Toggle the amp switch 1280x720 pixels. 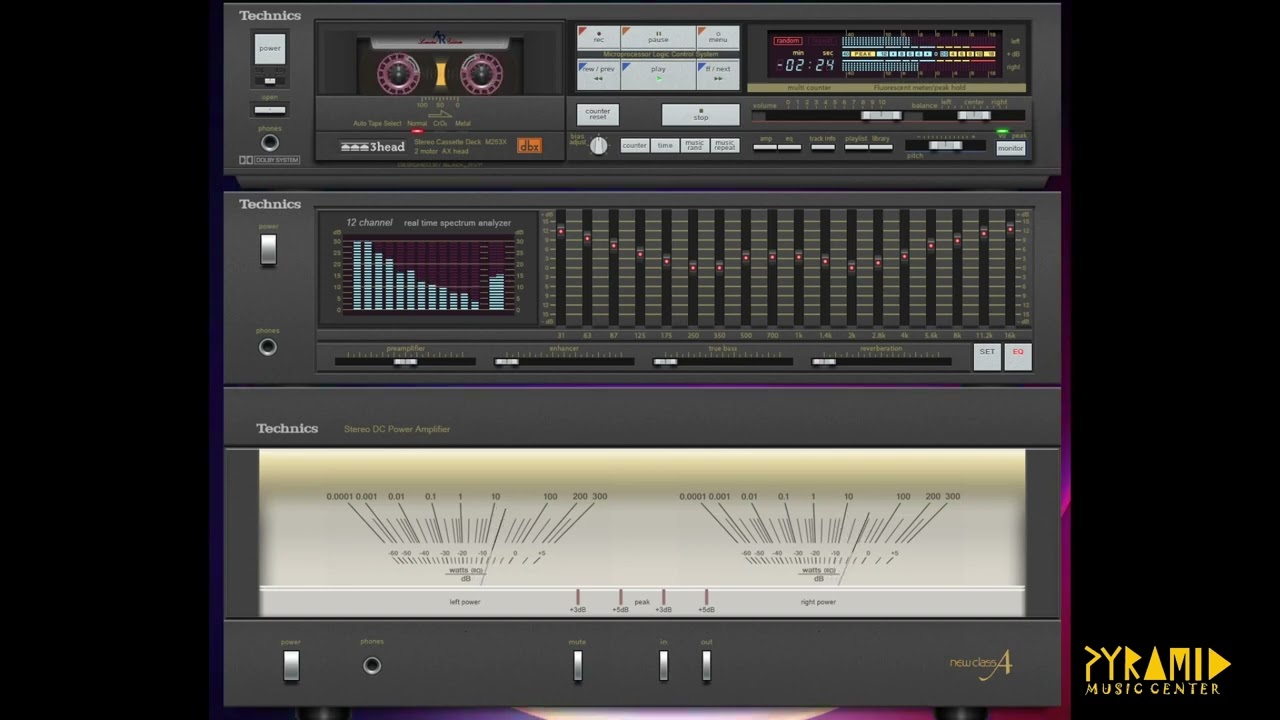coord(765,147)
